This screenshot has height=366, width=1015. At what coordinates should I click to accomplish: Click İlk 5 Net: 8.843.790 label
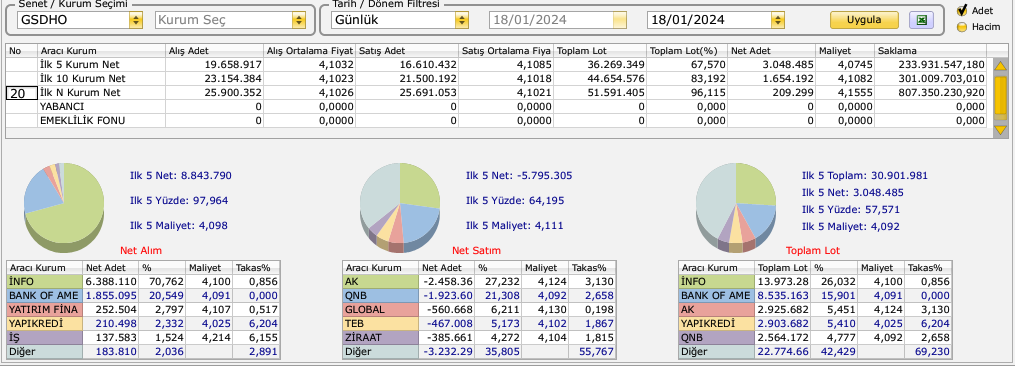coord(181,176)
